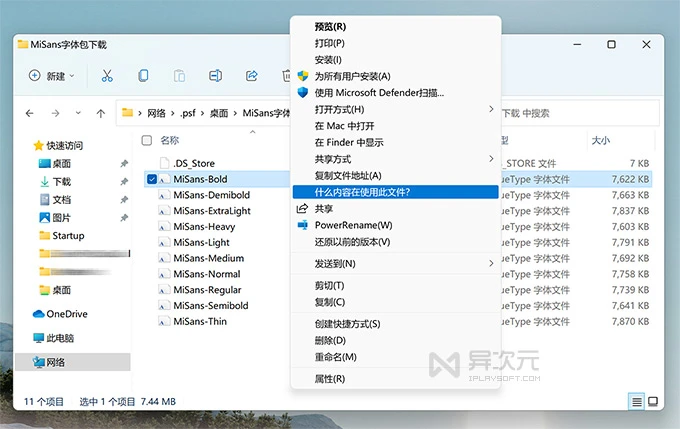Click the Share icon in toolbar
Image resolution: width=680 pixels, height=429 pixels.
[x=252, y=76]
